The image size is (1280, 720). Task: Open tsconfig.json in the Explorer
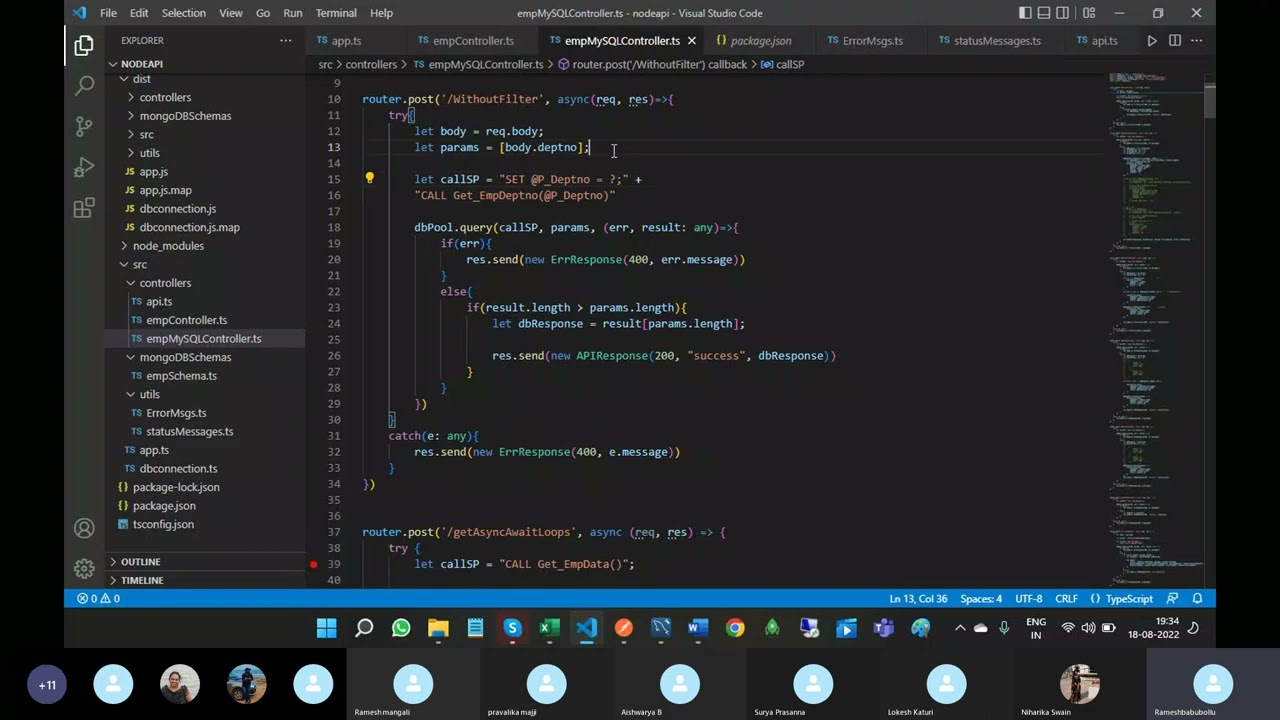point(163,524)
